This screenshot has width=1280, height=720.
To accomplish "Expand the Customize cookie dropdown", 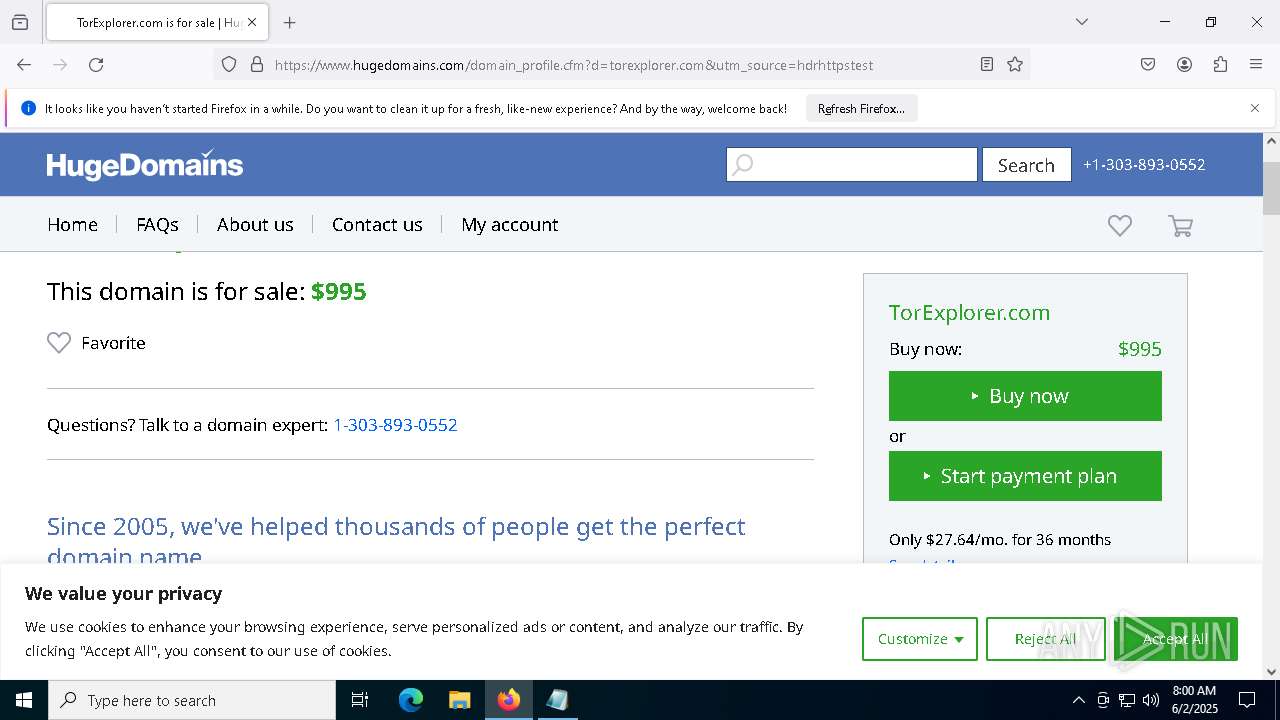I will tap(920, 639).
